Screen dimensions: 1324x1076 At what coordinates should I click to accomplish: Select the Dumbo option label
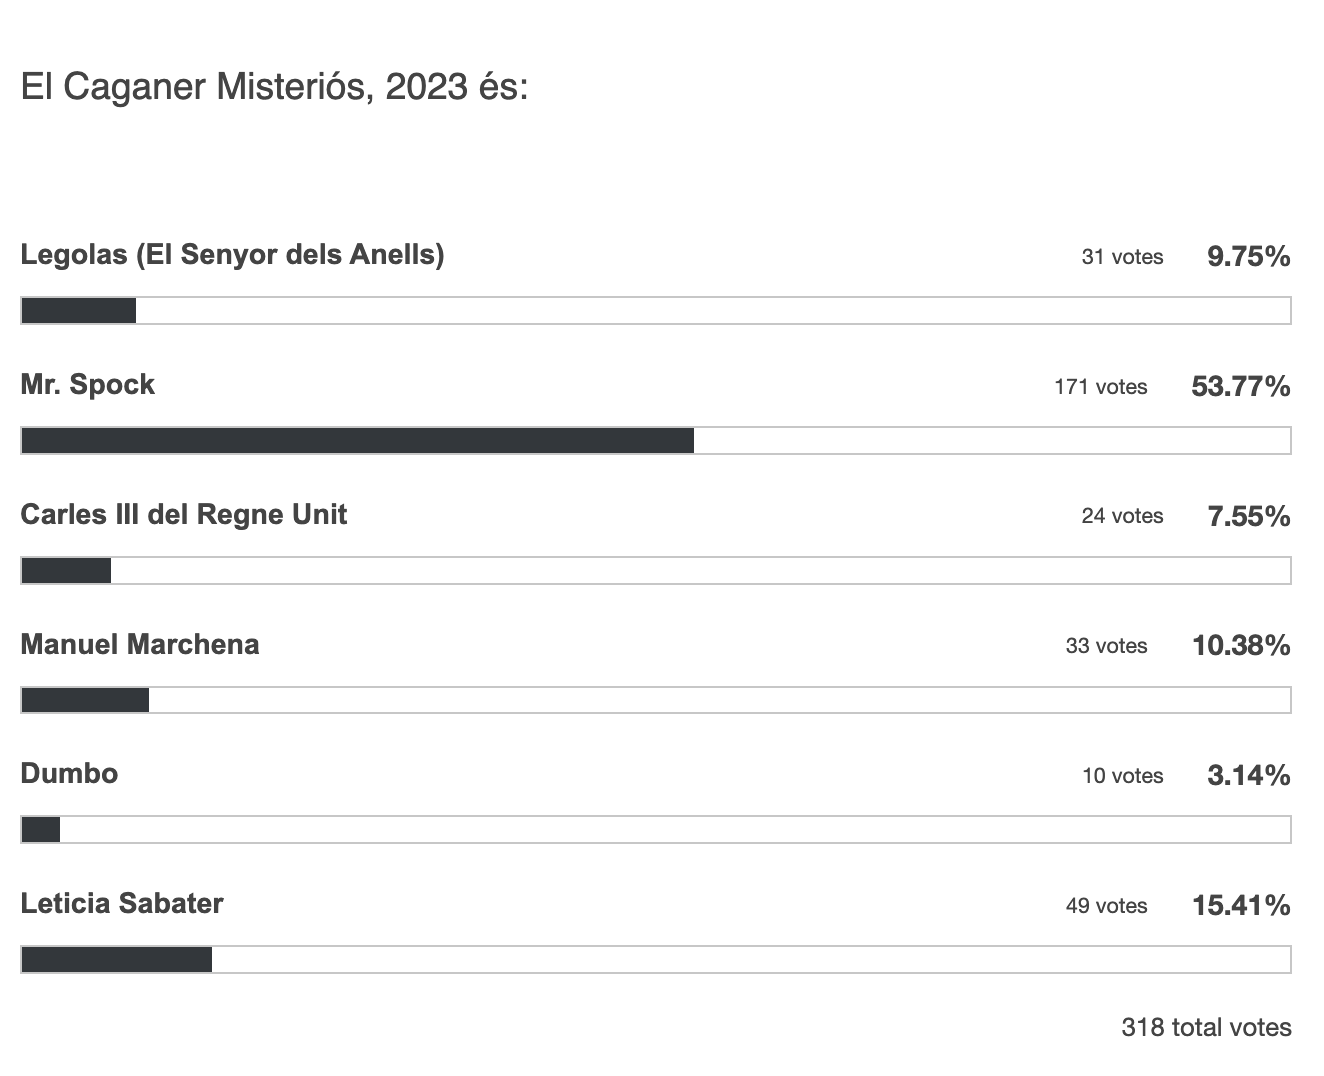[69, 774]
